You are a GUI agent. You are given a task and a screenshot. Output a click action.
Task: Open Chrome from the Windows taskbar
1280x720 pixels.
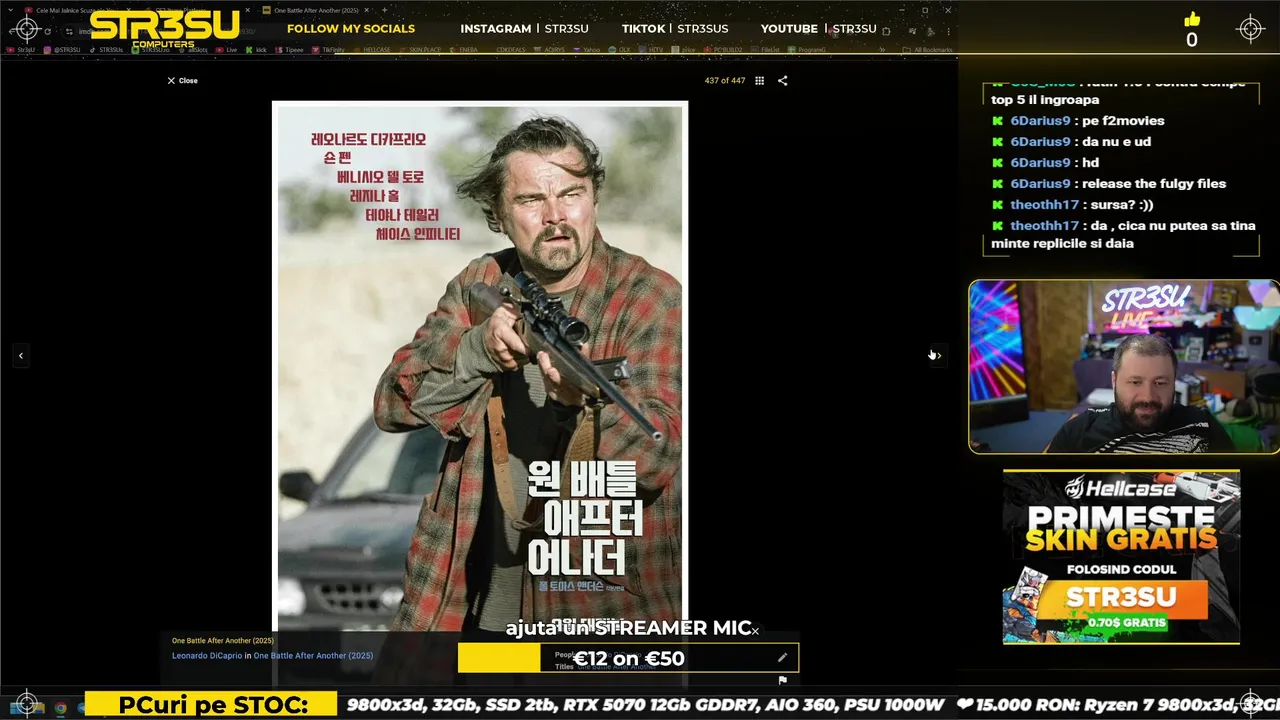point(60,708)
